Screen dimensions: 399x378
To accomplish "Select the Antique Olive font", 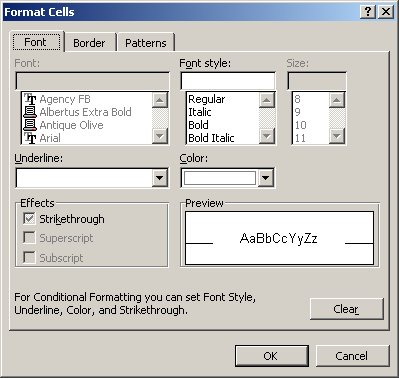I will tap(71, 125).
